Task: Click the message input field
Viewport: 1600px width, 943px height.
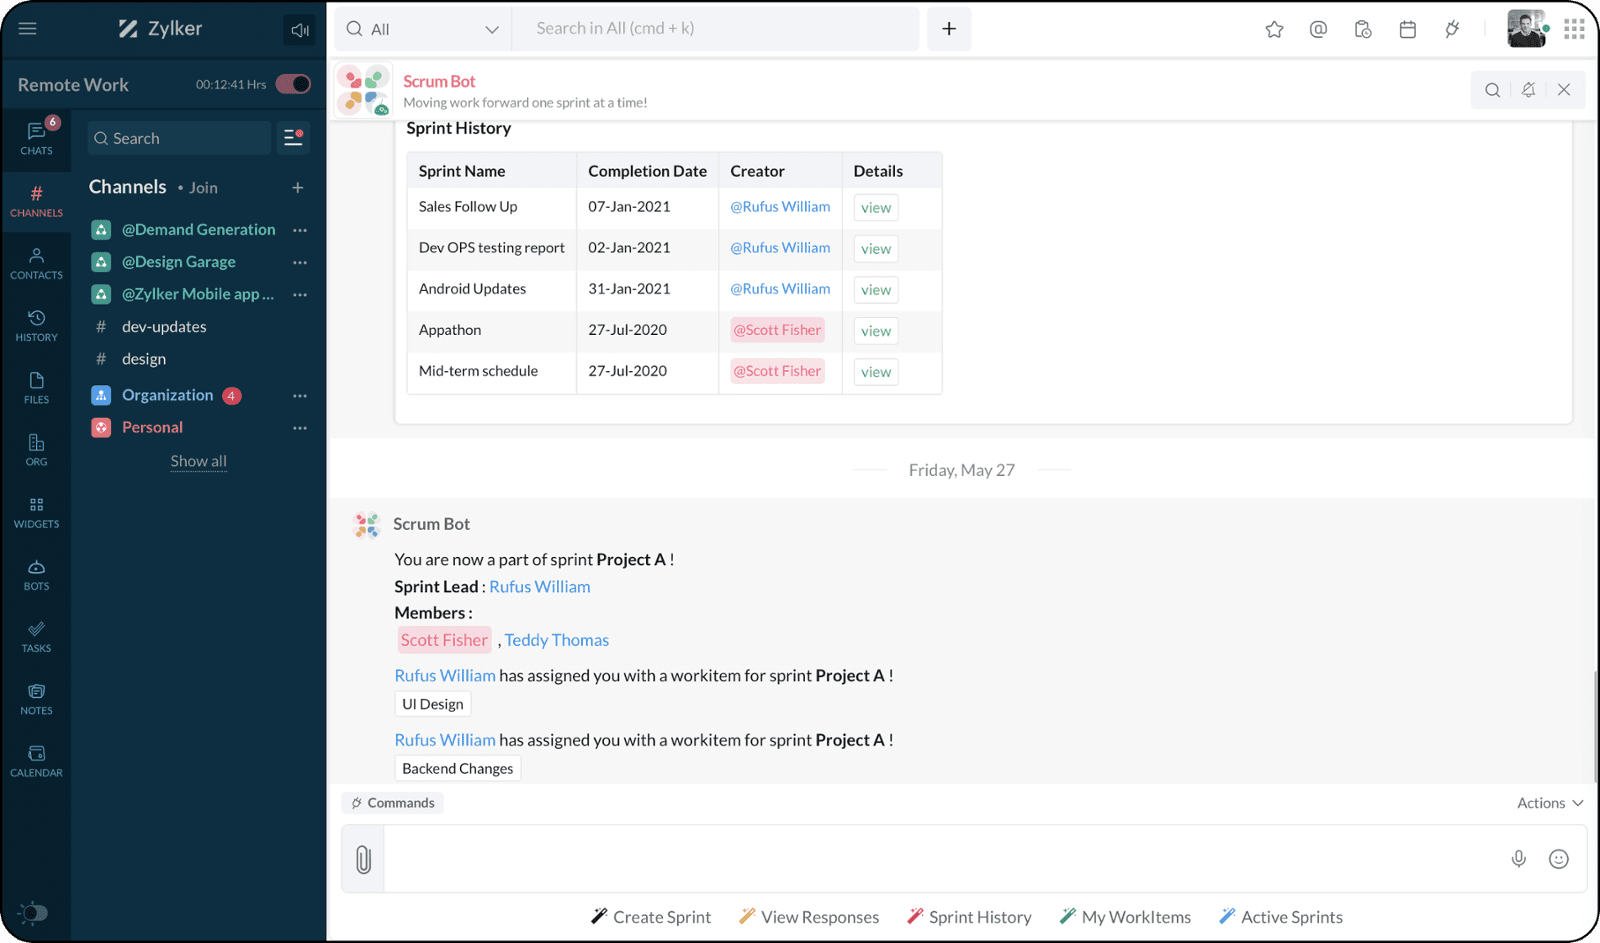Action: pos(940,859)
